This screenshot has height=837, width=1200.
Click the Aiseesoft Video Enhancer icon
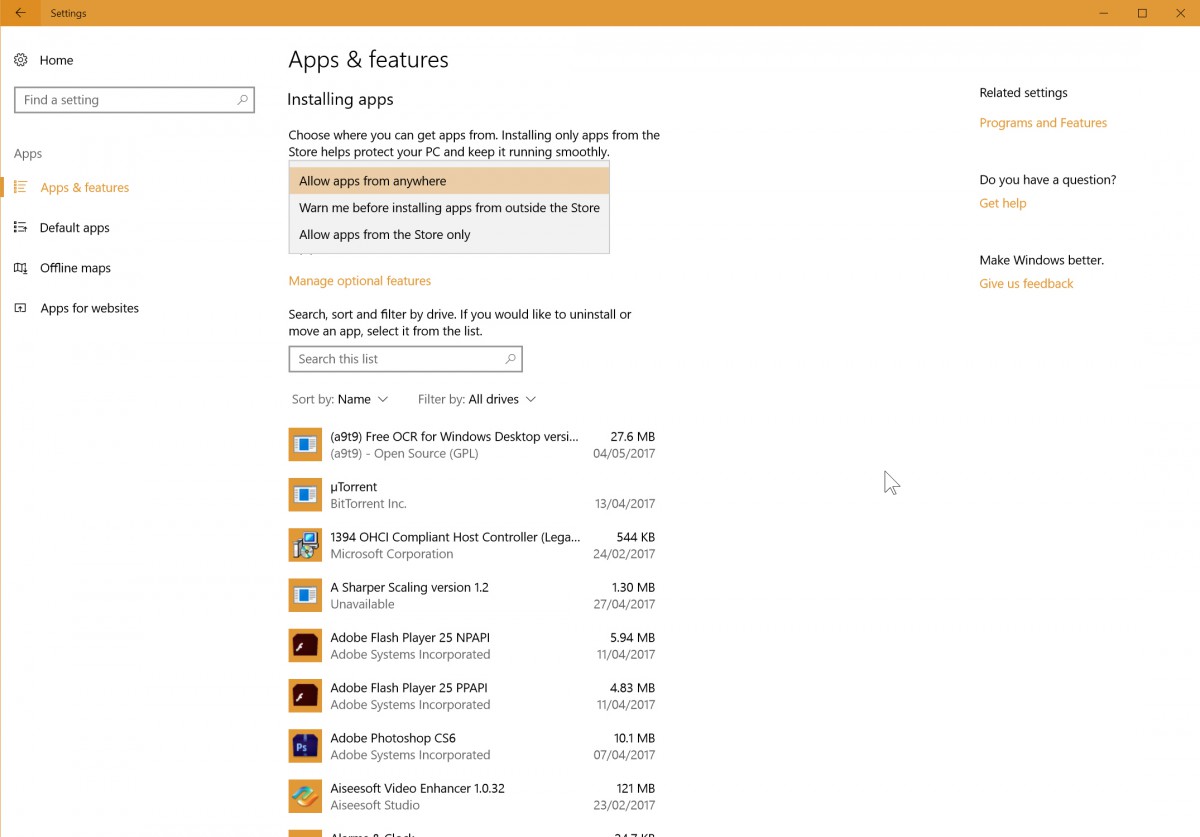click(x=305, y=796)
